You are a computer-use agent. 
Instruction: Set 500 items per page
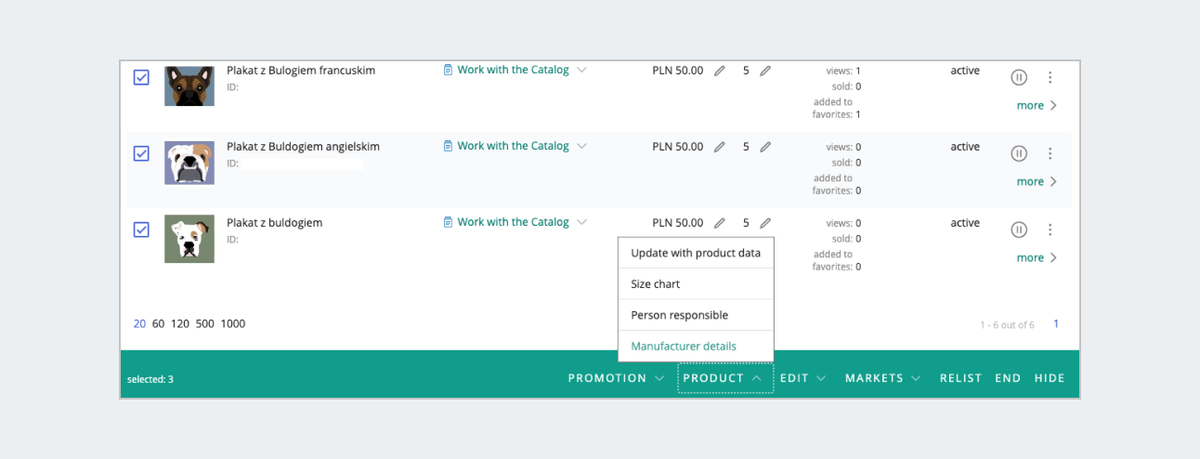pyautogui.click(x=206, y=323)
